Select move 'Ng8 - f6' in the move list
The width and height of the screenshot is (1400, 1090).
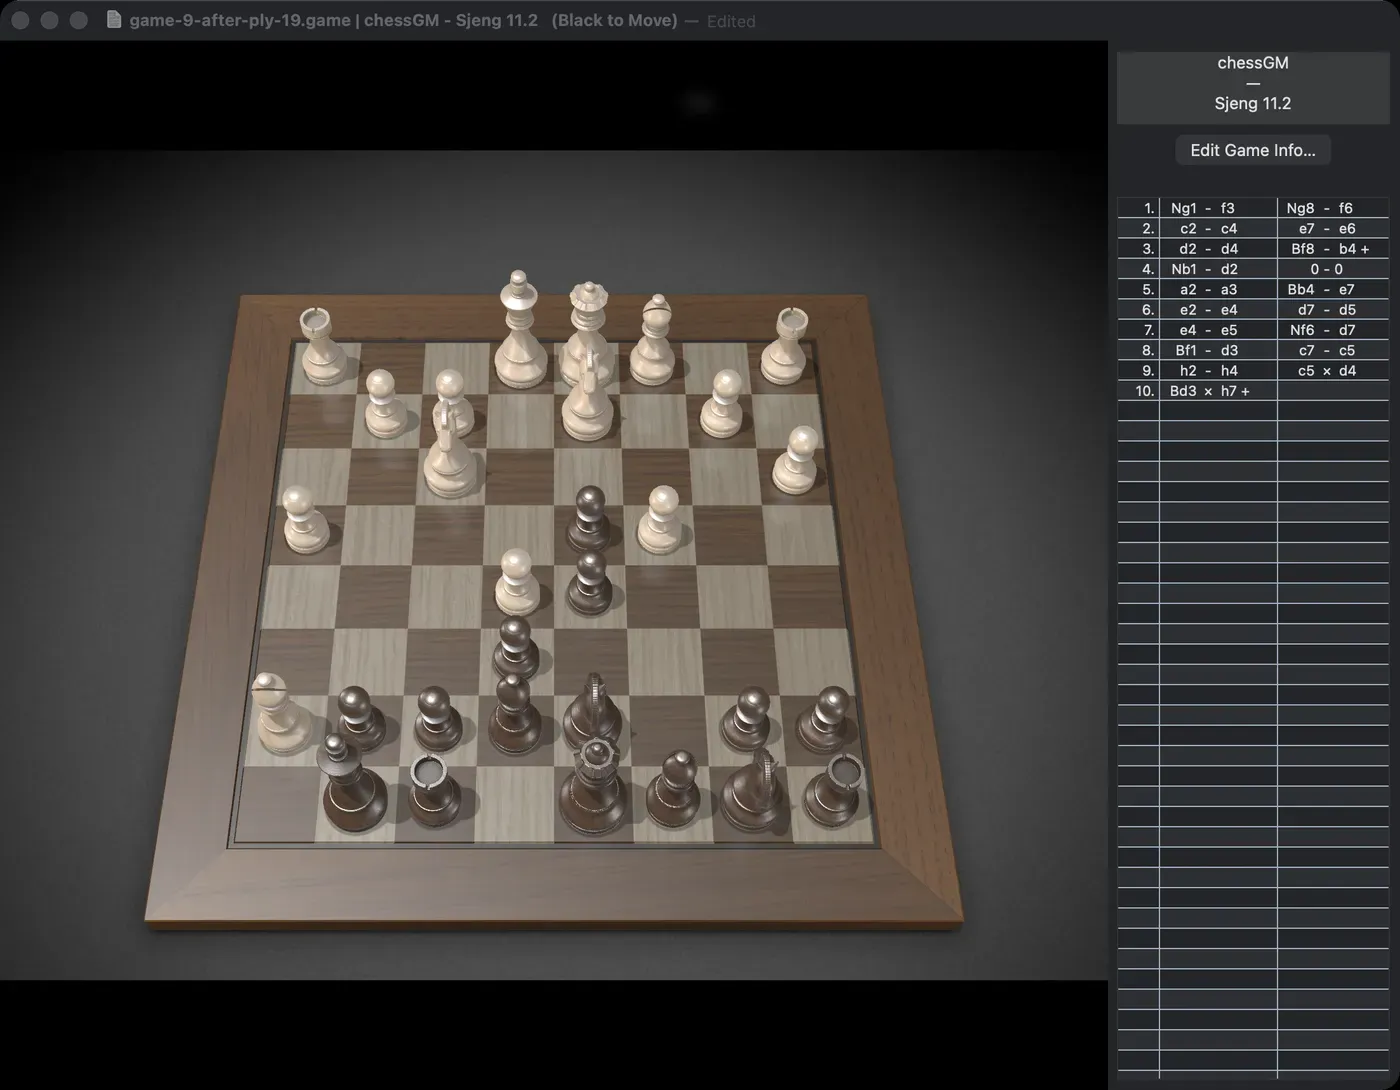point(1333,208)
